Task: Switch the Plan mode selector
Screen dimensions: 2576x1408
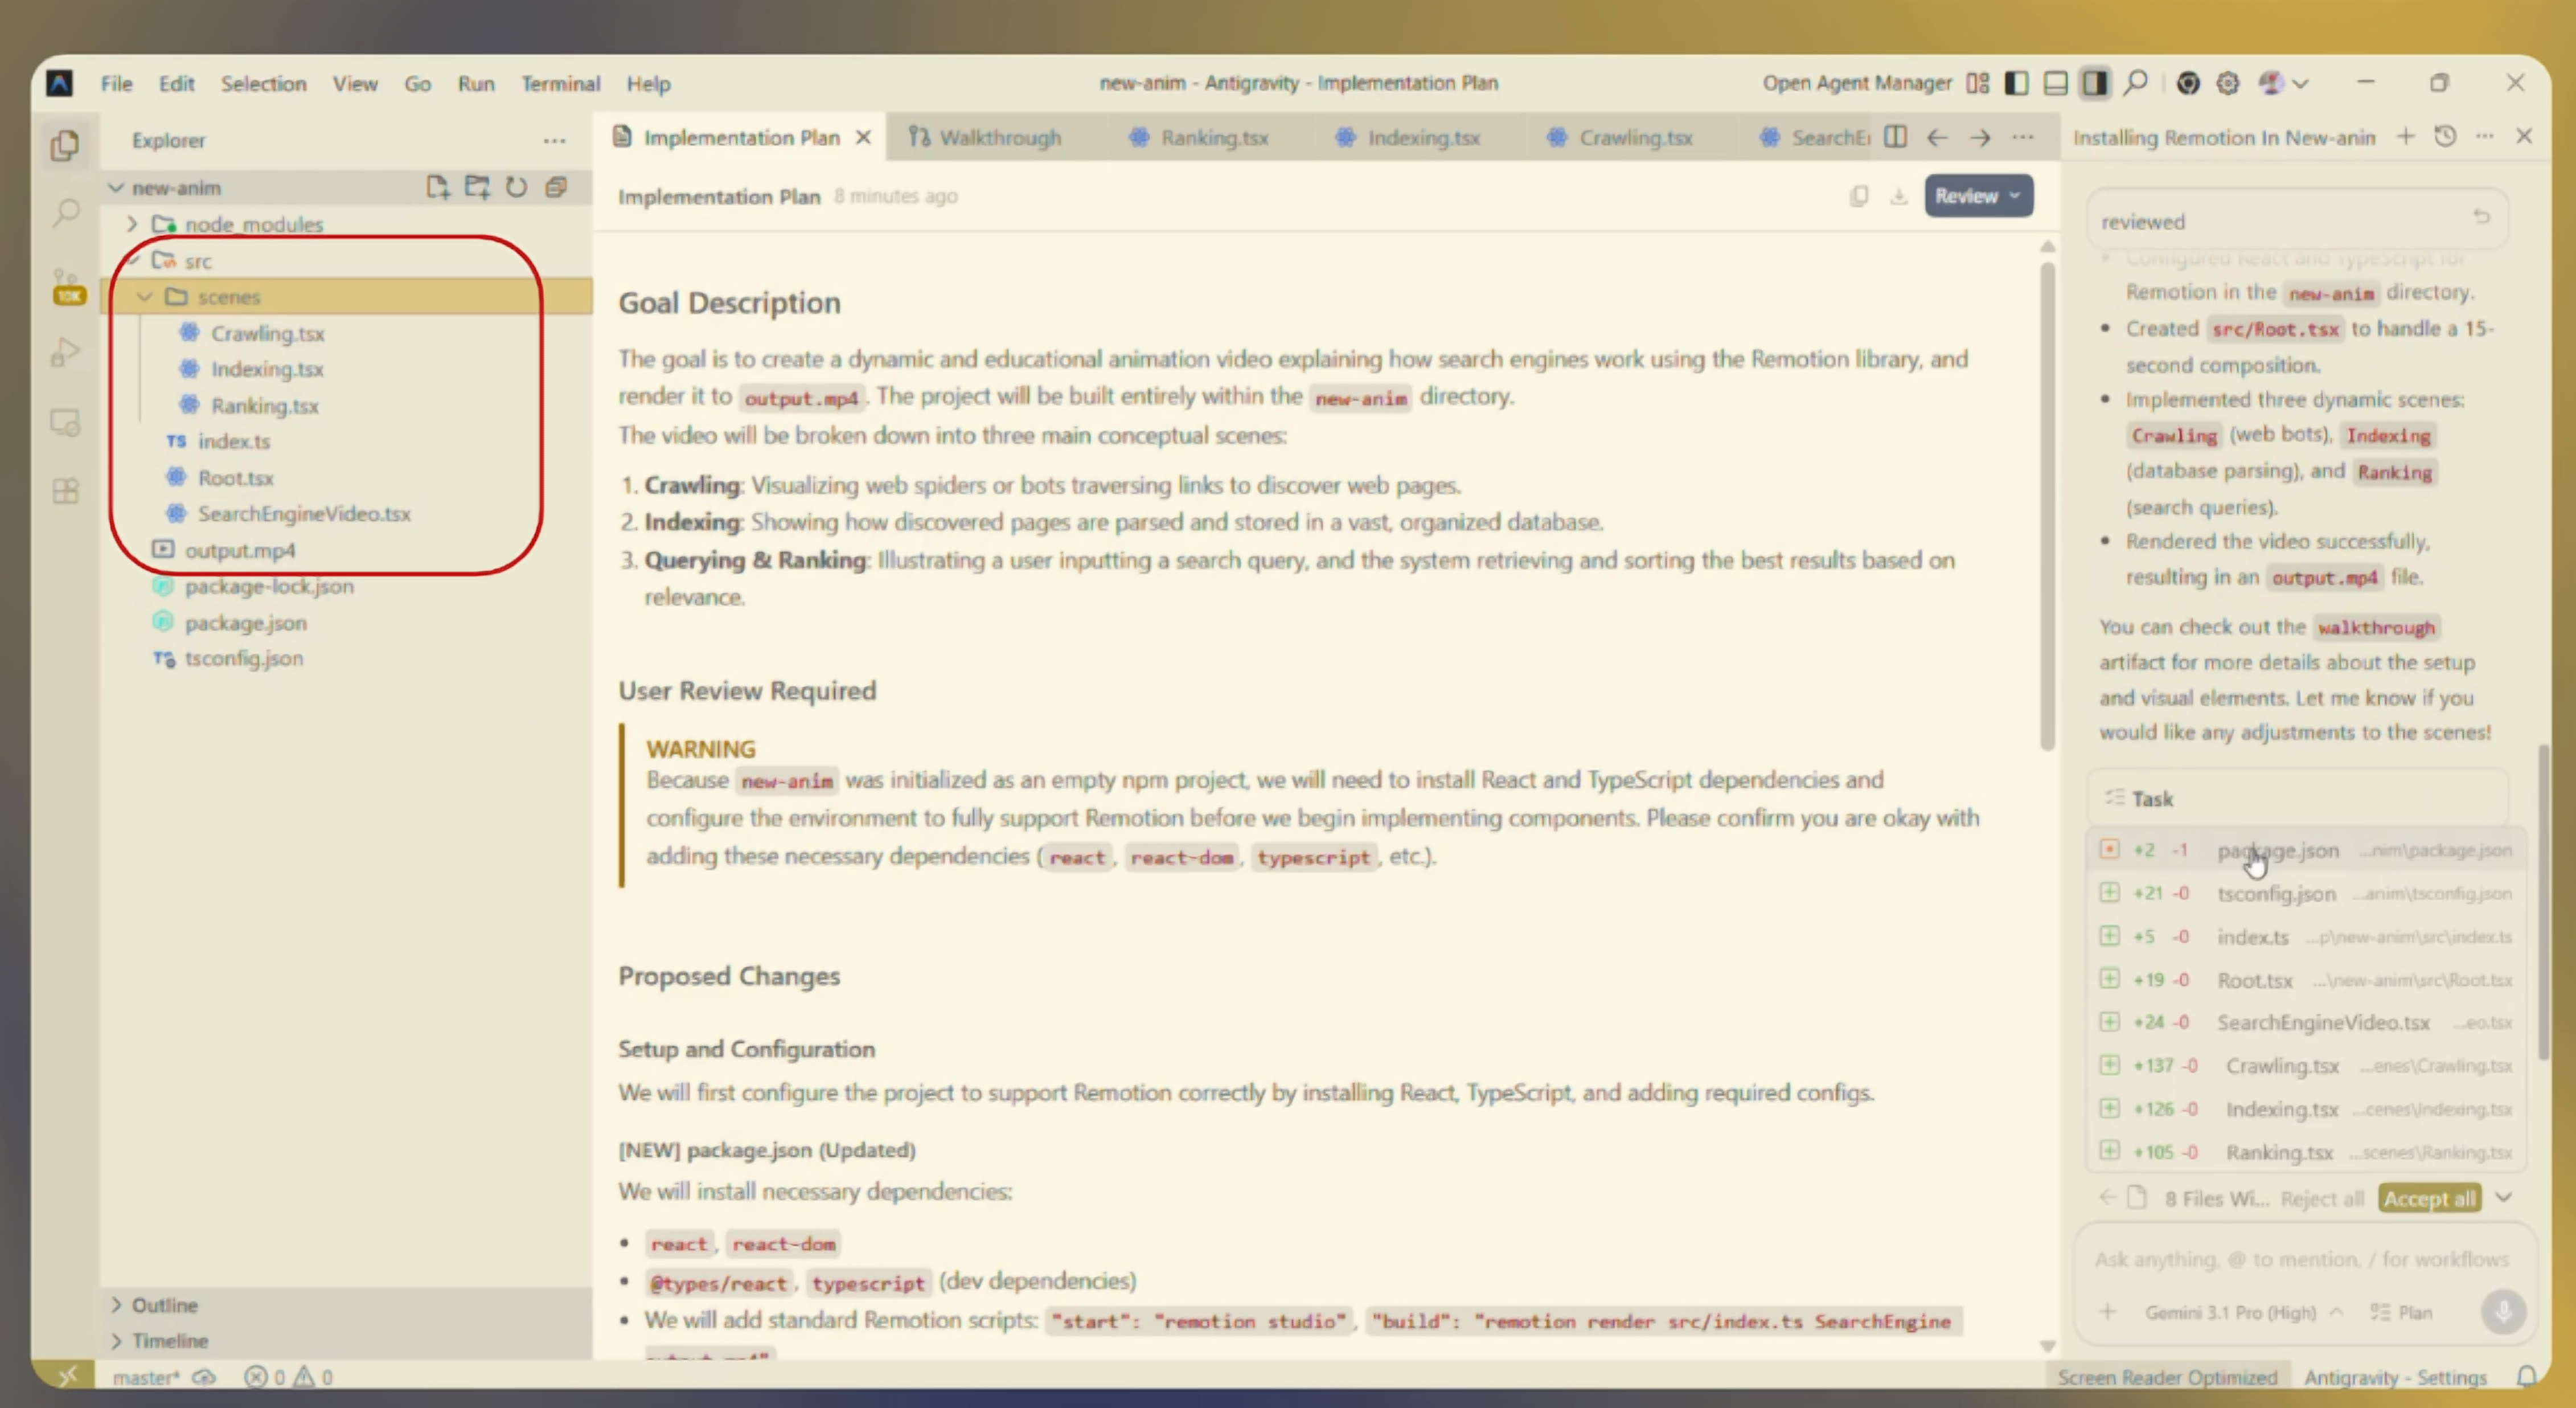Action: [x=2401, y=1312]
